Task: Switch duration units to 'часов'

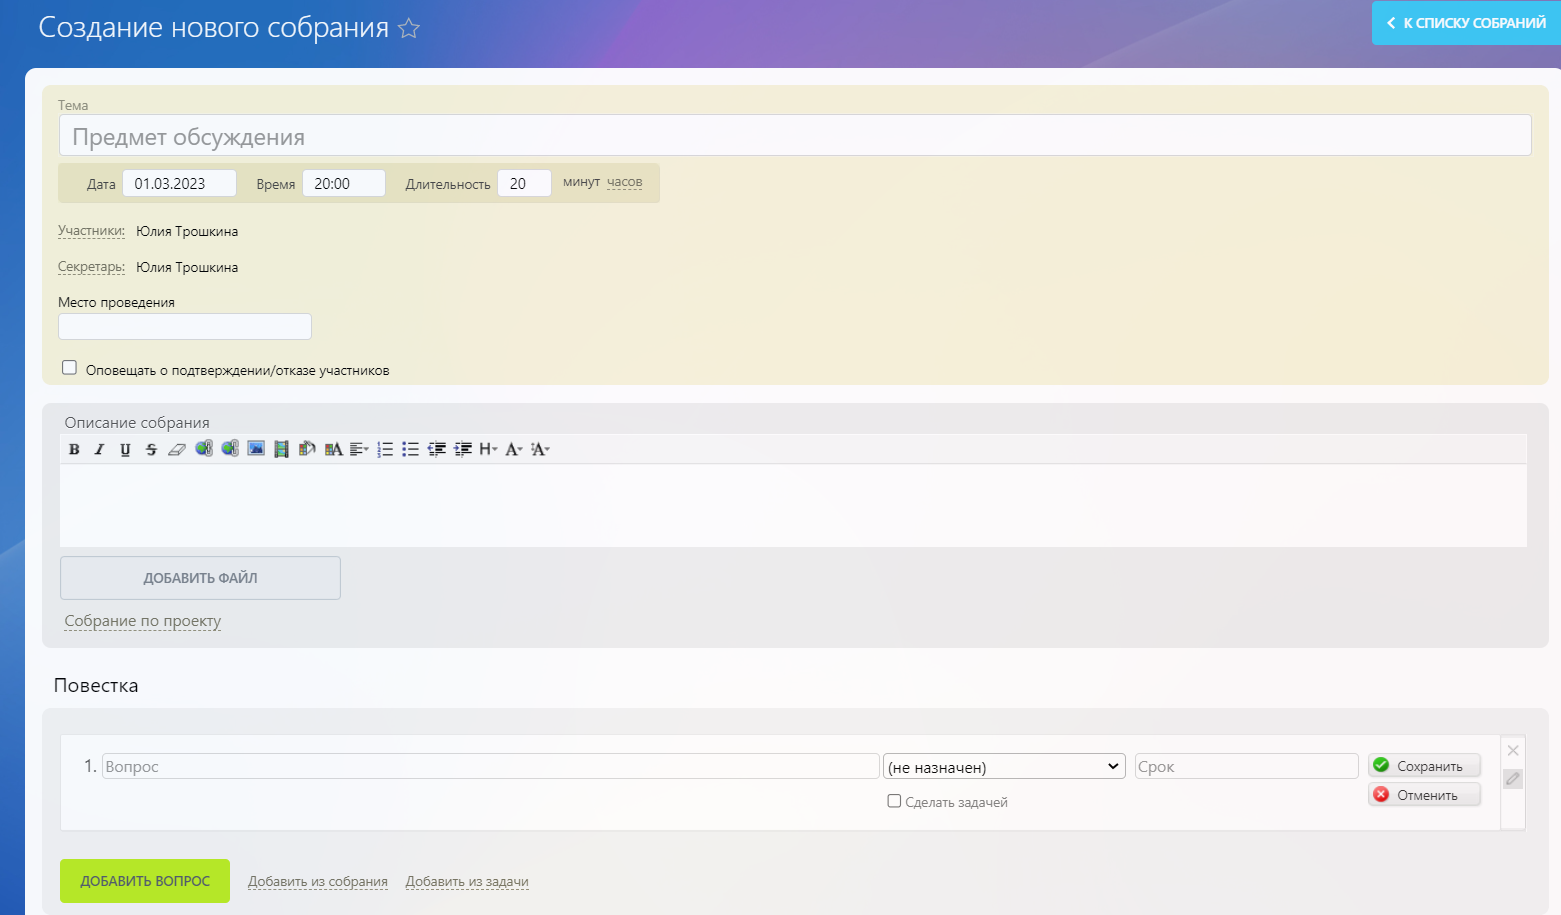Action: pyautogui.click(x=624, y=182)
